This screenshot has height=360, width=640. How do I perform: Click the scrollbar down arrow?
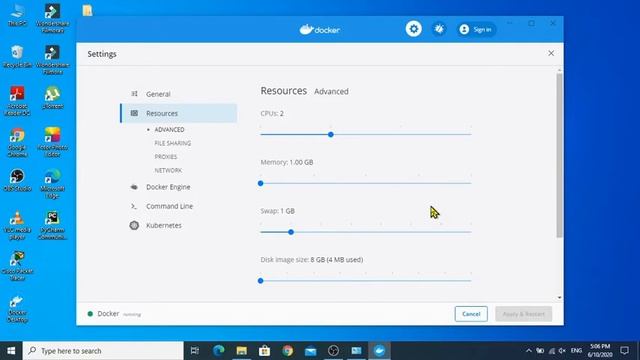tap(559, 298)
